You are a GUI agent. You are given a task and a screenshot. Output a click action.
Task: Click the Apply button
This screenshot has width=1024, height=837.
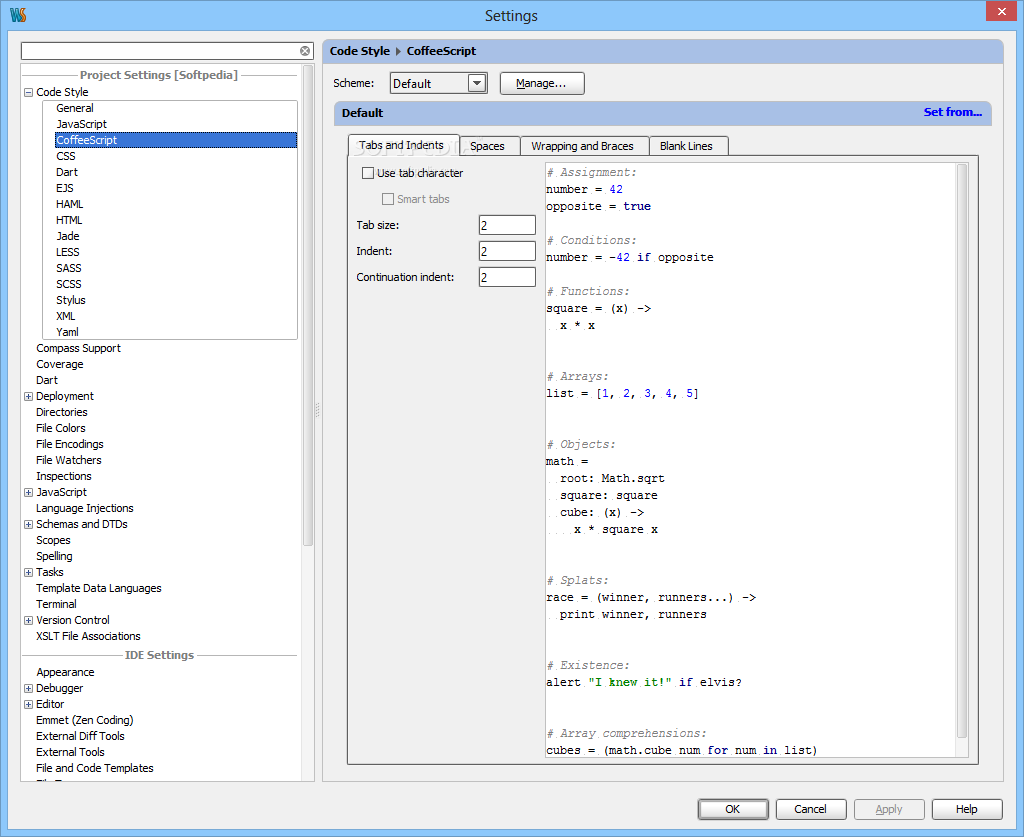[x=889, y=809]
